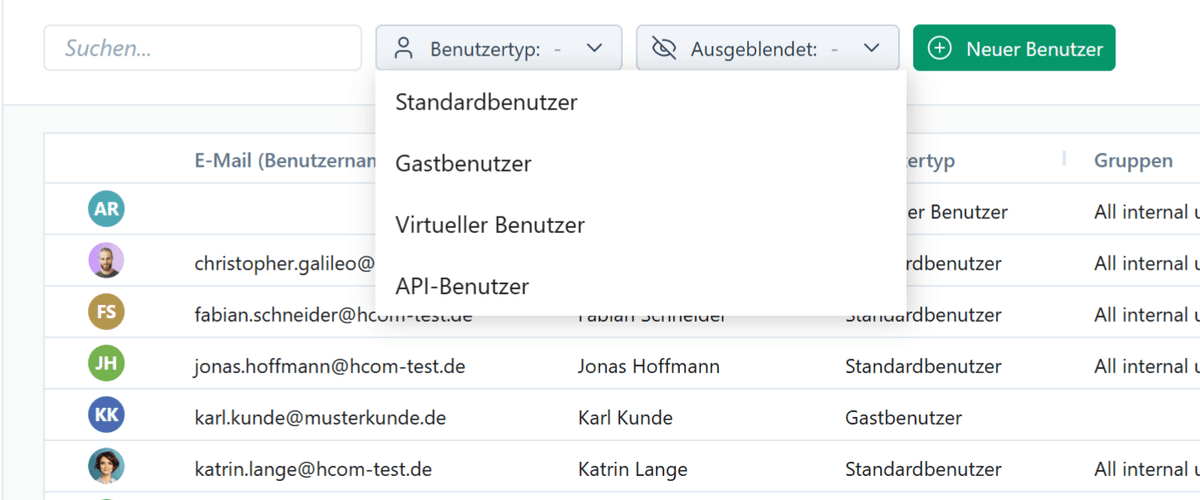
Task: Sort by the Gruppen column header
Action: coord(1133,161)
